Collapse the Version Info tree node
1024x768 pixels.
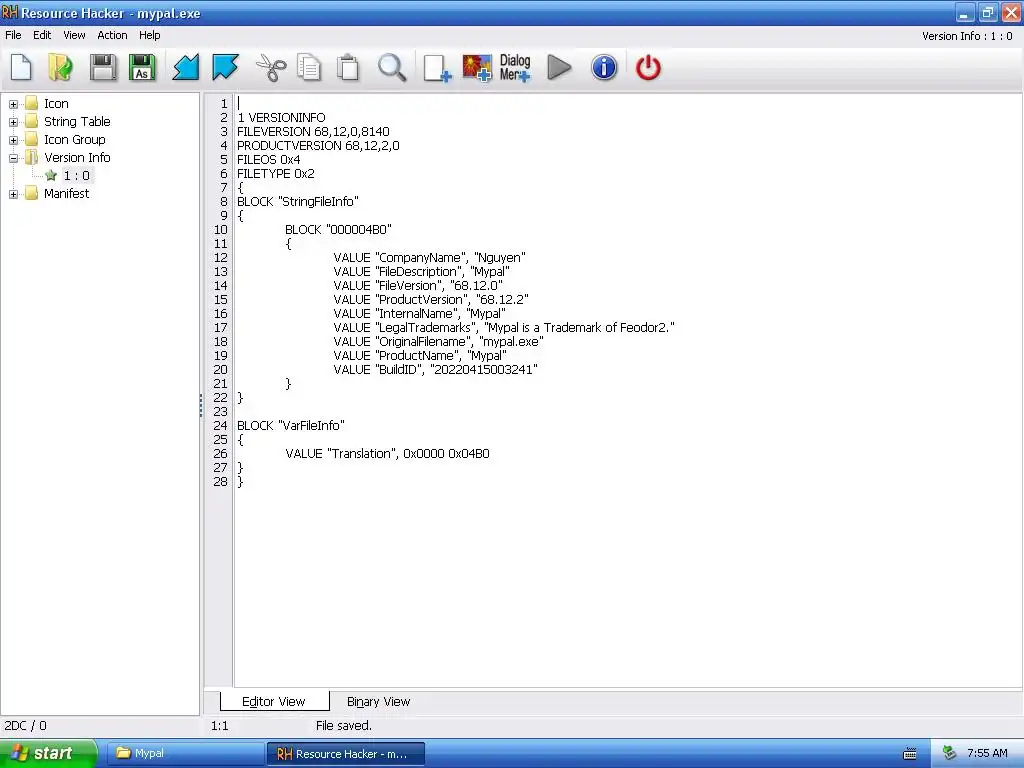click(13, 158)
